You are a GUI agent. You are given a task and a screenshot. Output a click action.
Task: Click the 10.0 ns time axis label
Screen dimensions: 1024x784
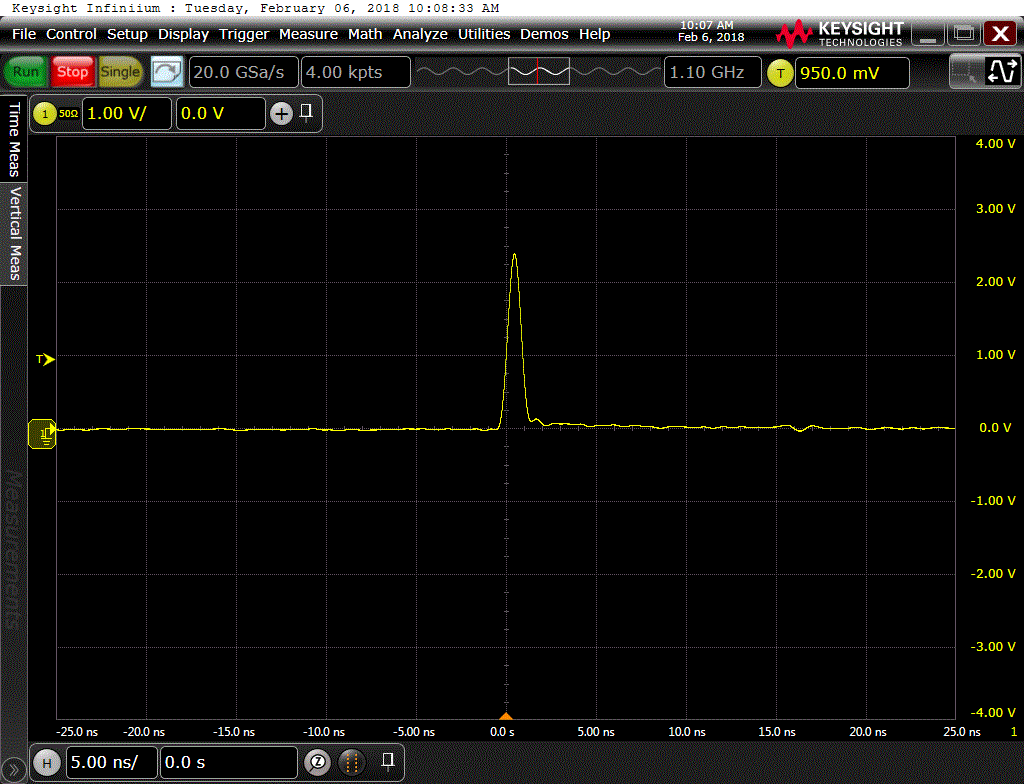pyautogui.click(x=686, y=732)
